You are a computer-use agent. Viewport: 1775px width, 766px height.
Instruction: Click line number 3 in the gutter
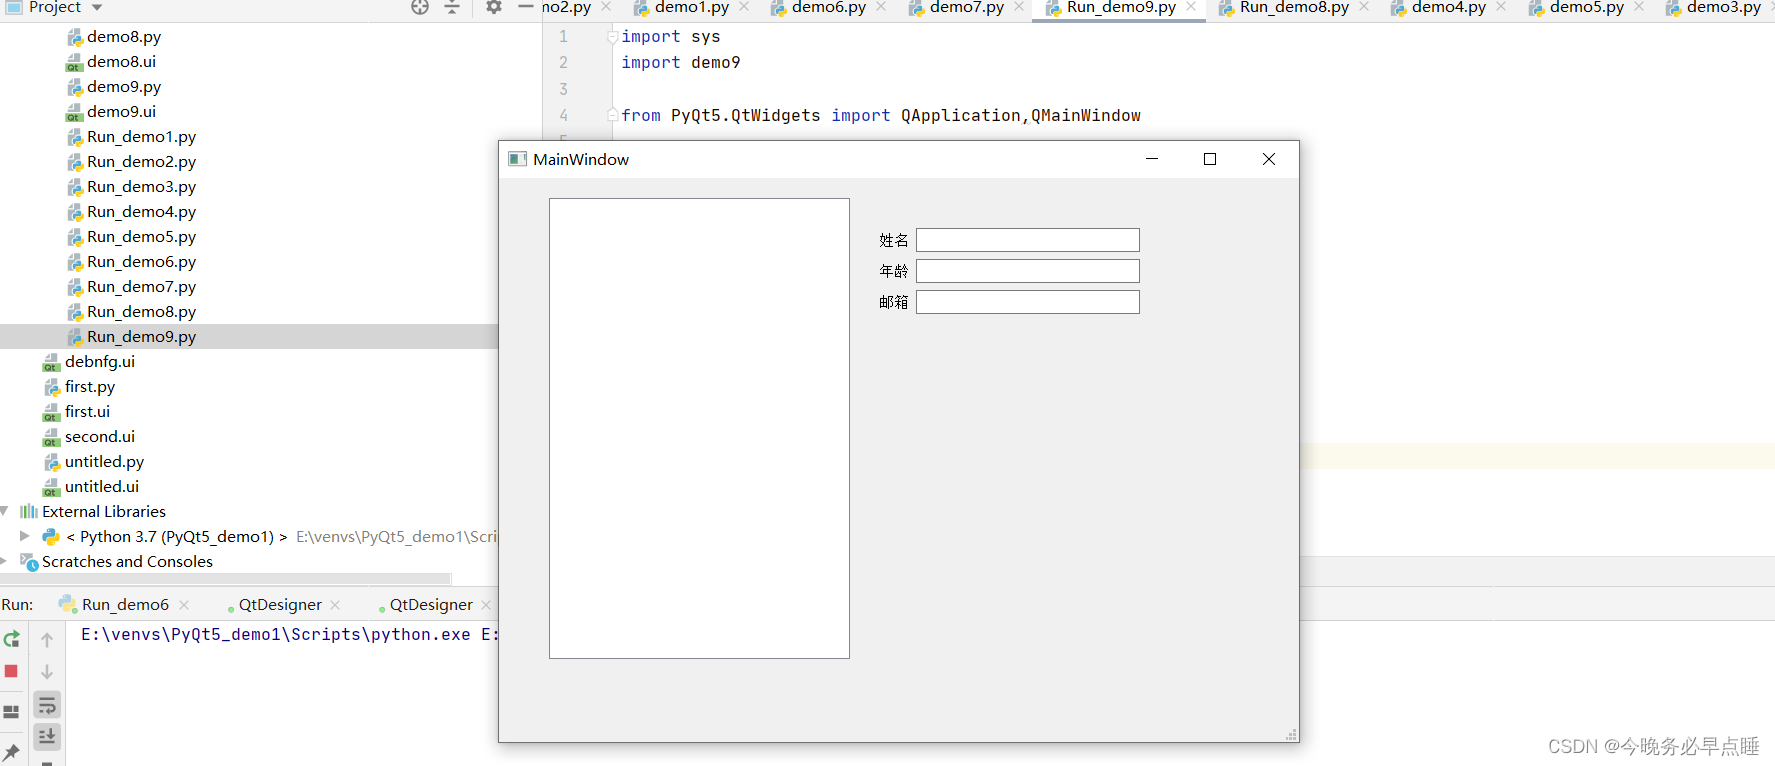point(563,89)
